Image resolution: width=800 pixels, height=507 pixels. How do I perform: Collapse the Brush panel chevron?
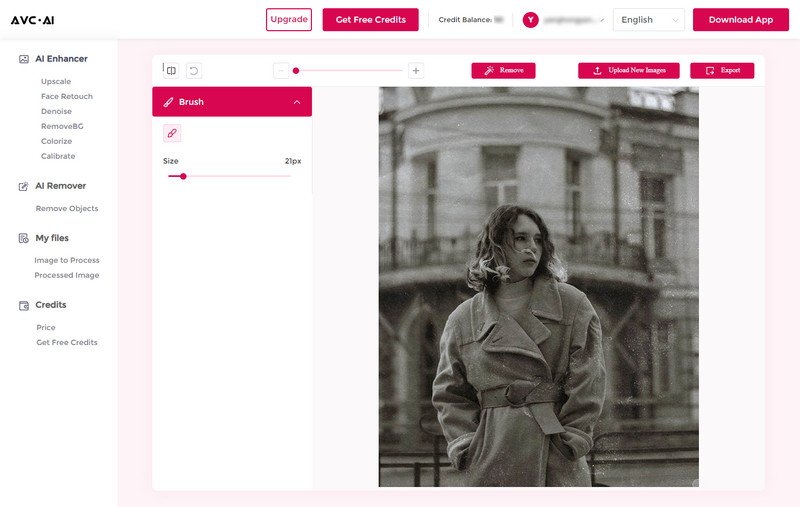297,102
